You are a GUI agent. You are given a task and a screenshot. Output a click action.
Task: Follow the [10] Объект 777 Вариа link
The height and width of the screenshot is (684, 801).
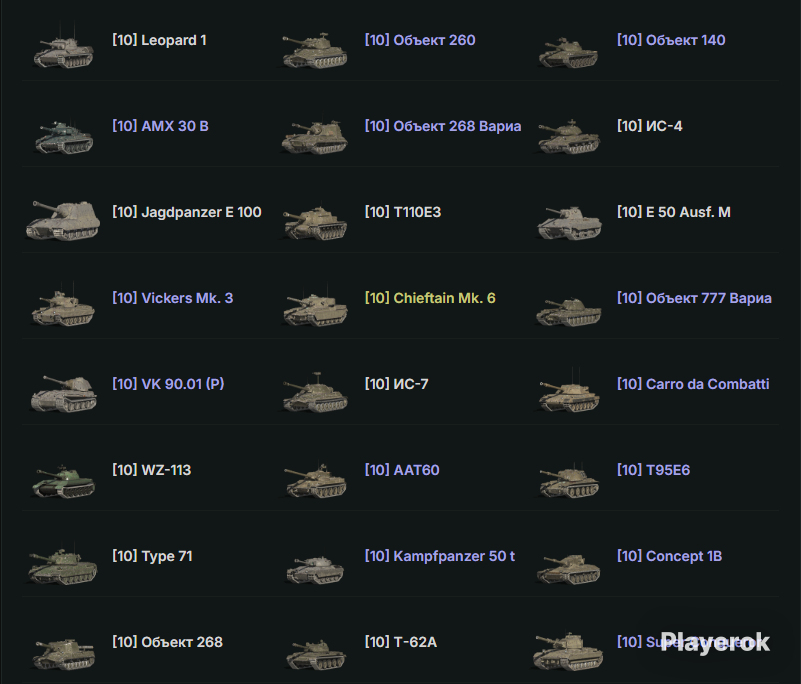(x=694, y=298)
